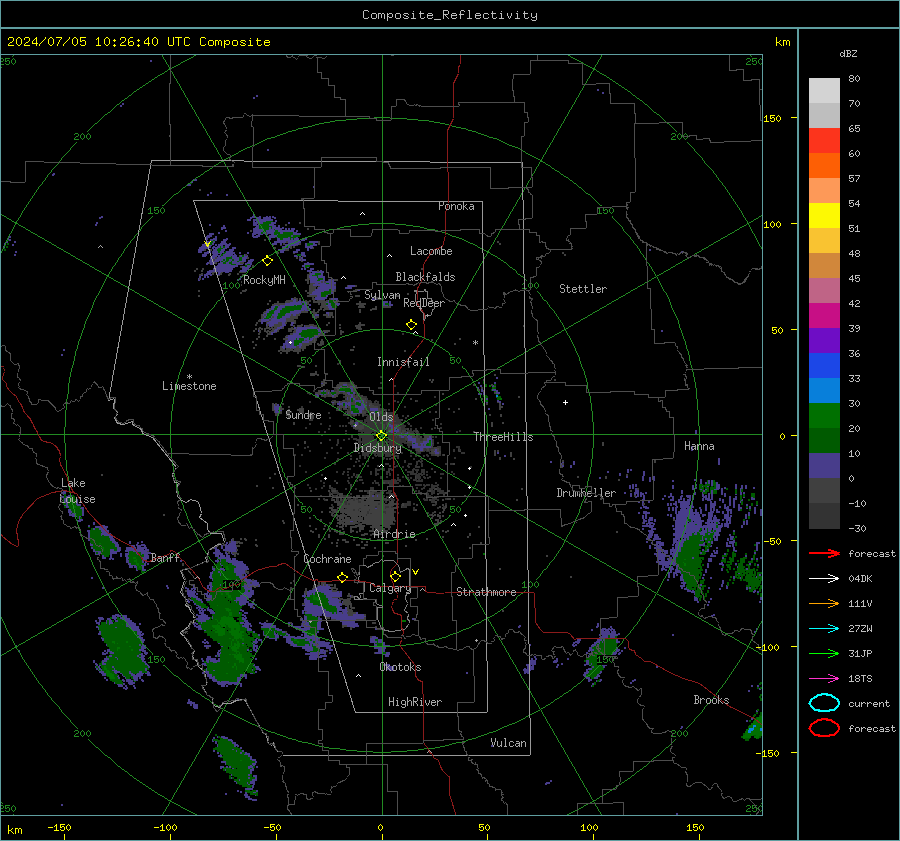Select the purple 10 dBZ color swatch
The width and height of the screenshot is (900, 841).
(824, 466)
